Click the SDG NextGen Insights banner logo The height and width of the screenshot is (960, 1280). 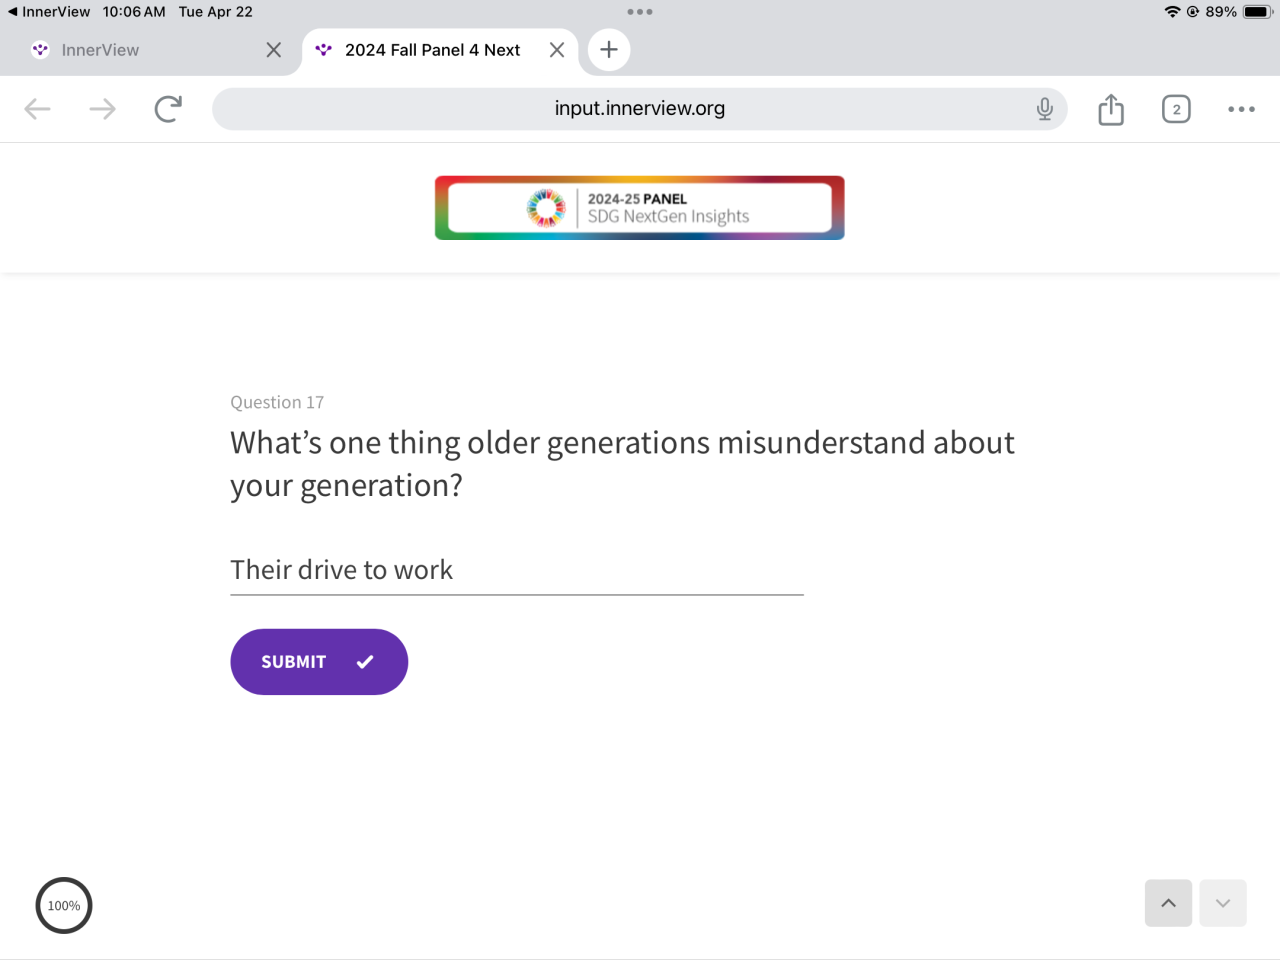(x=640, y=208)
